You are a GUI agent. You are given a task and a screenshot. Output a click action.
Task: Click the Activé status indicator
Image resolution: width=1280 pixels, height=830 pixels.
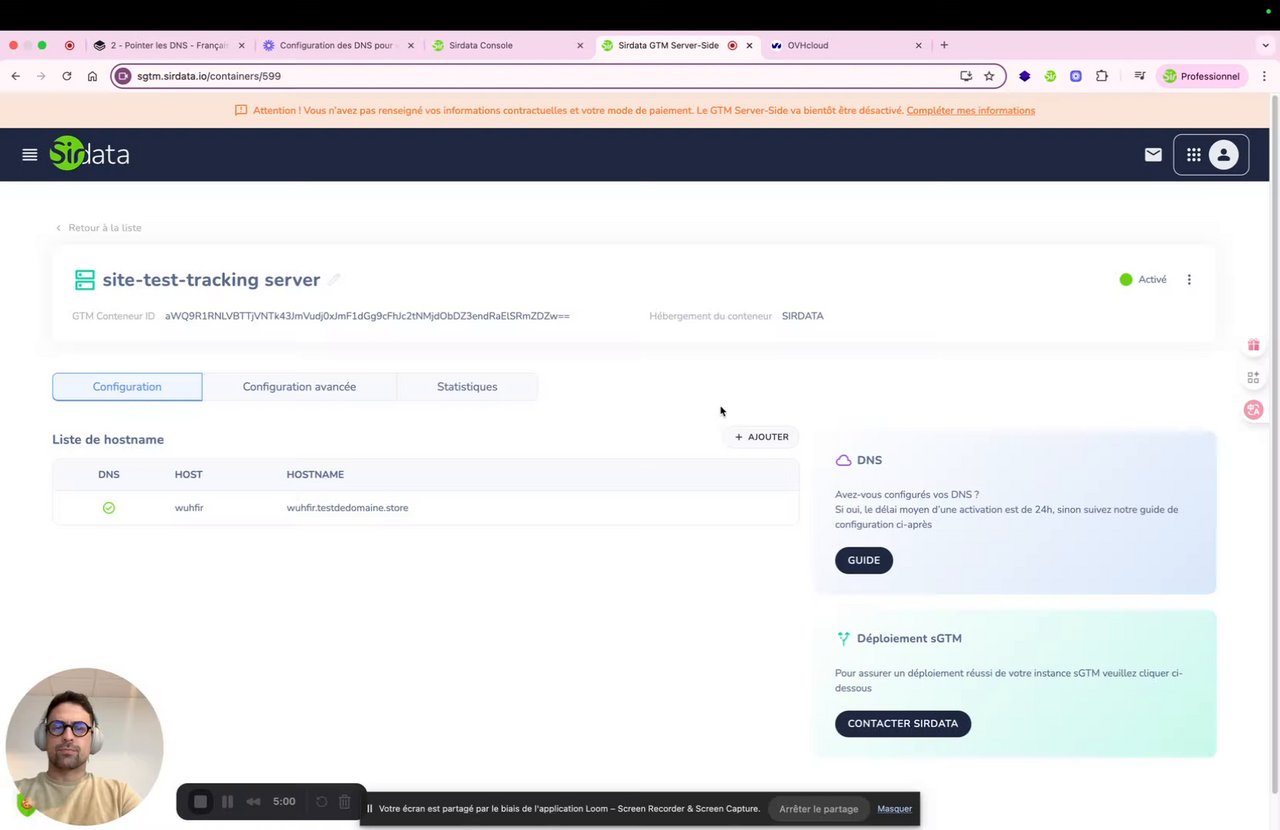[x=1143, y=280]
